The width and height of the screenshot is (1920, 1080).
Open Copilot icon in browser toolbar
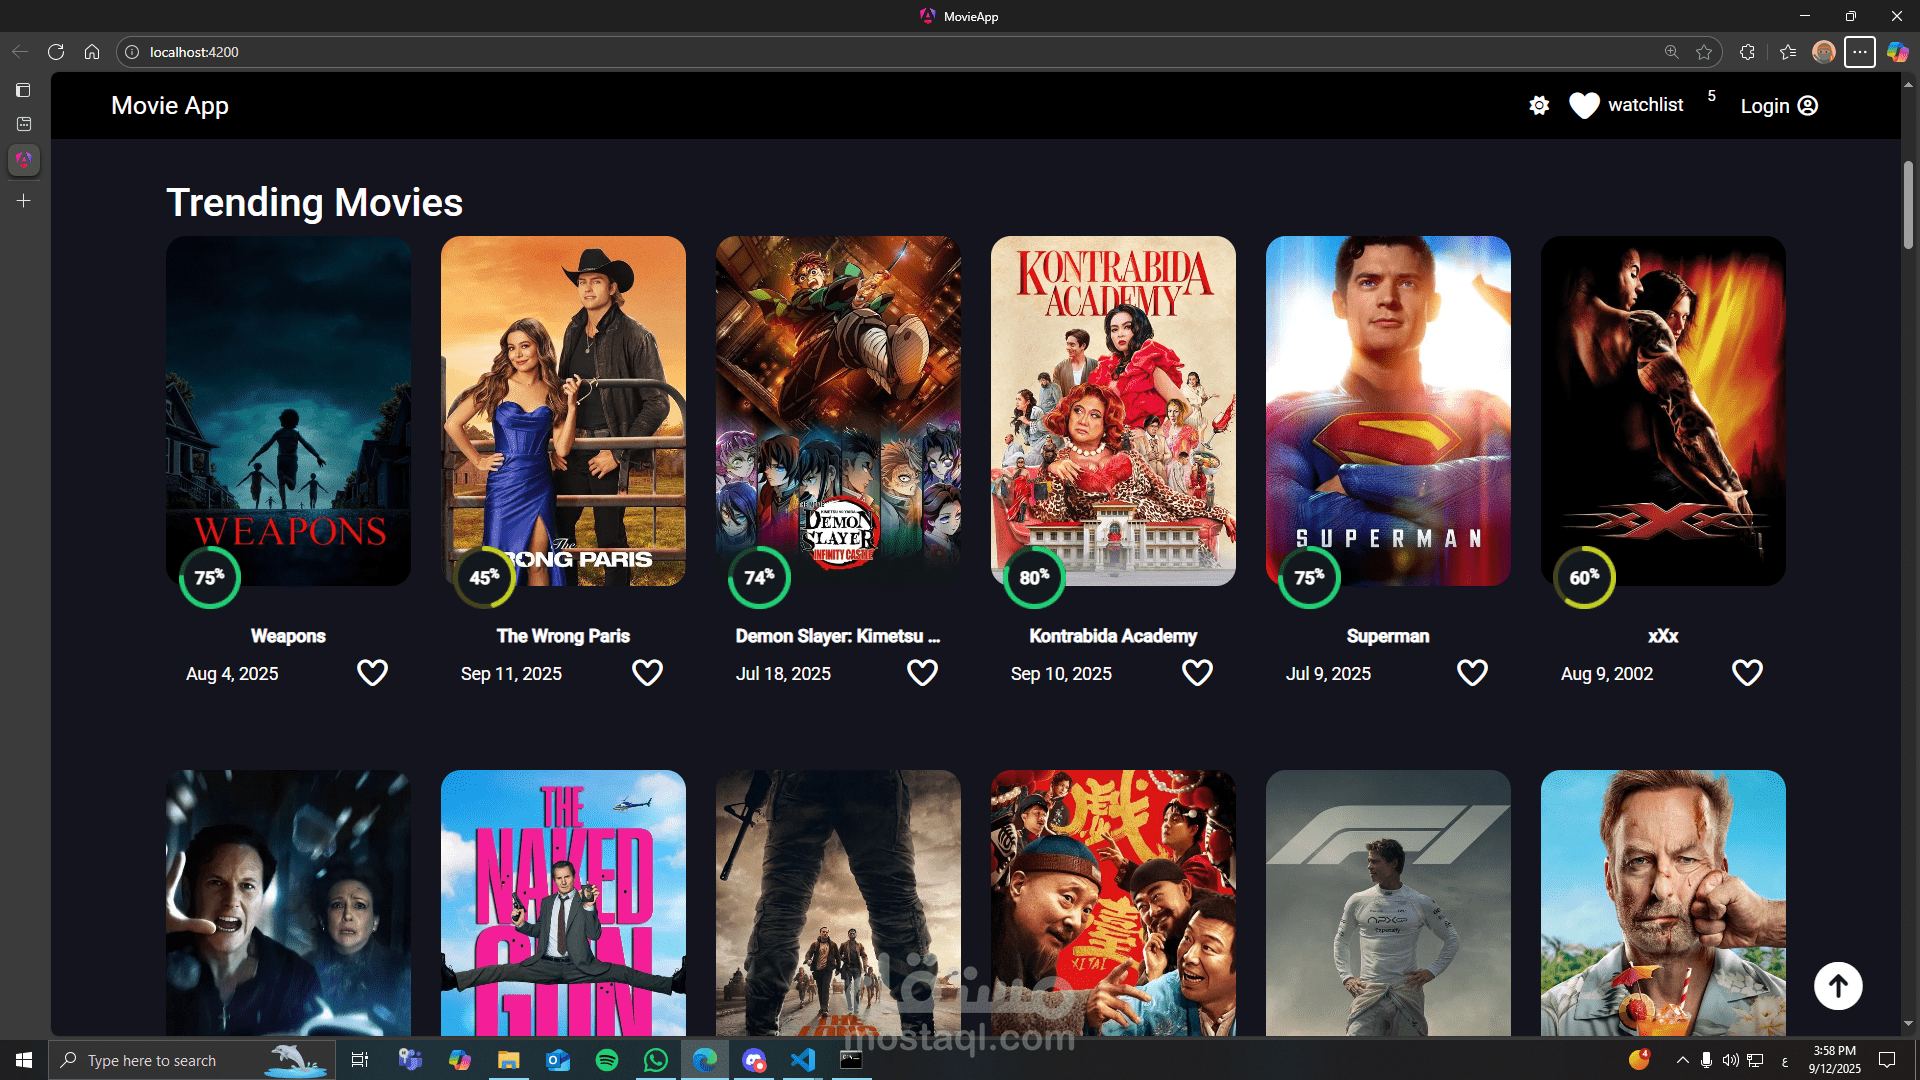[x=1897, y=52]
